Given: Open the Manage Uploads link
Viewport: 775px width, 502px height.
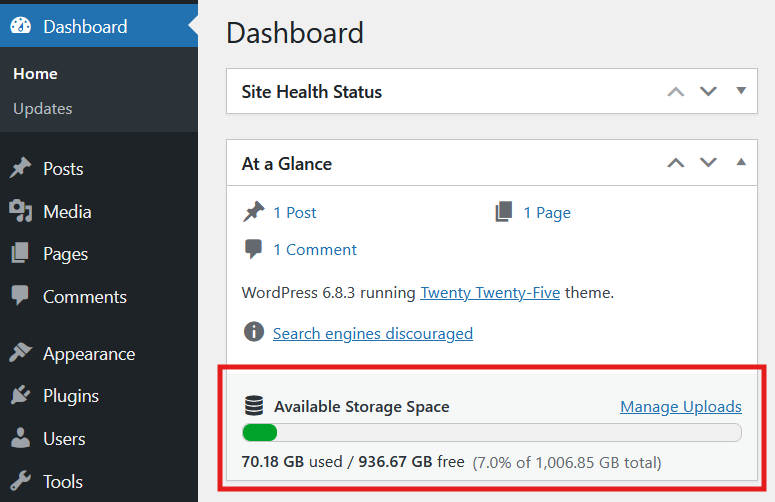Looking at the screenshot, I should click(681, 407).
